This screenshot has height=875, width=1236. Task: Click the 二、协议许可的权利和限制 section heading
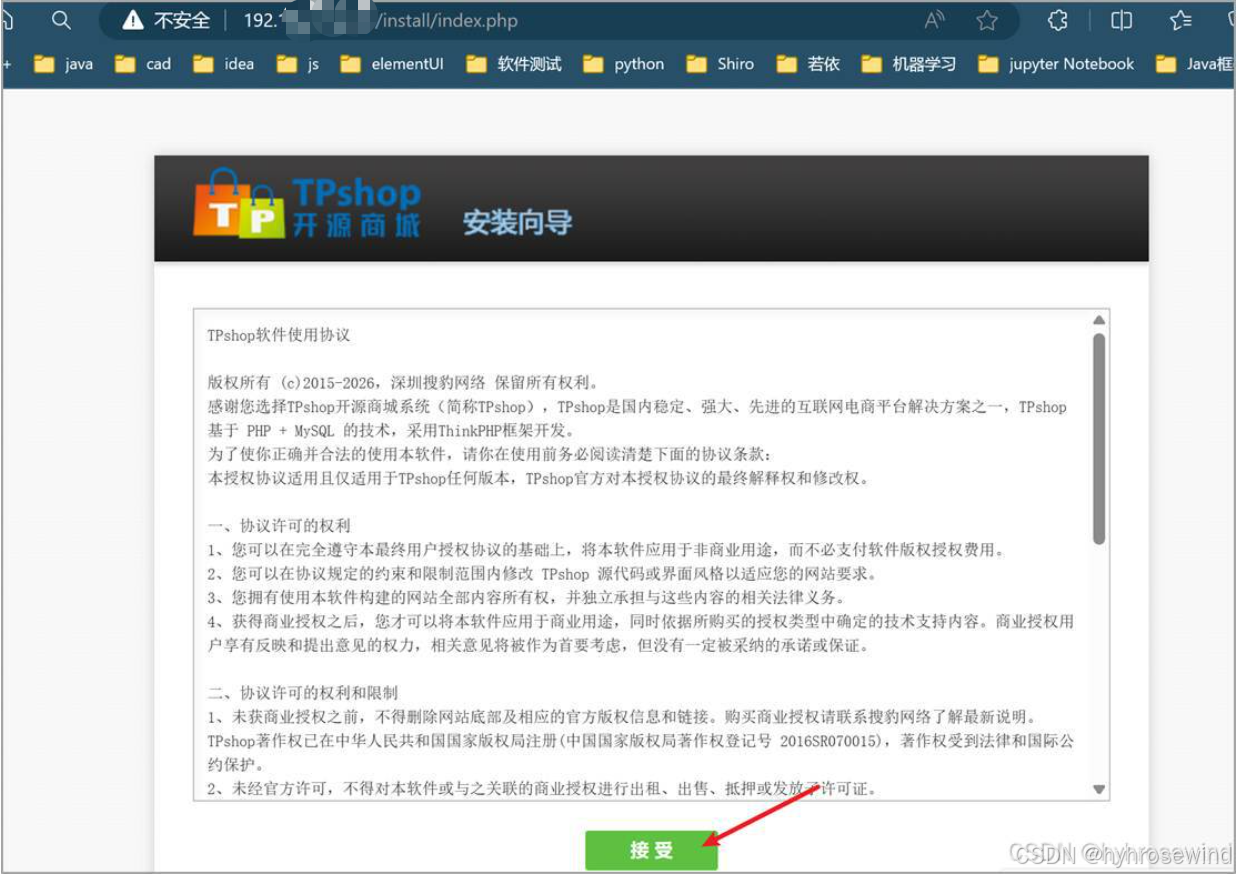(303, 693)
